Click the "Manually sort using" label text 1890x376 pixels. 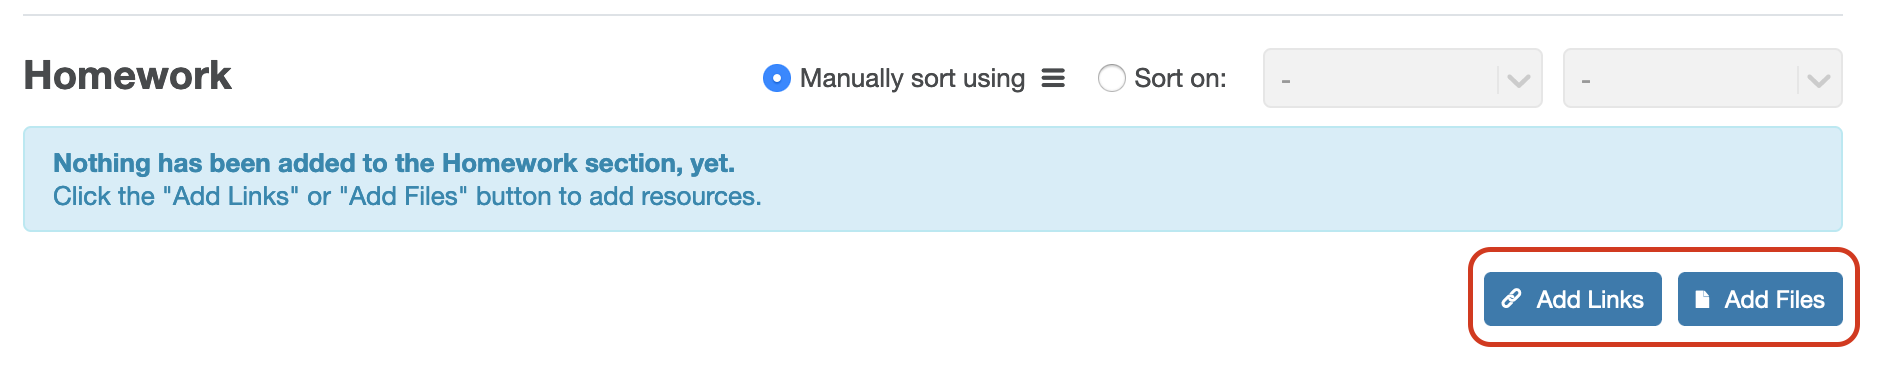[912, 78]
